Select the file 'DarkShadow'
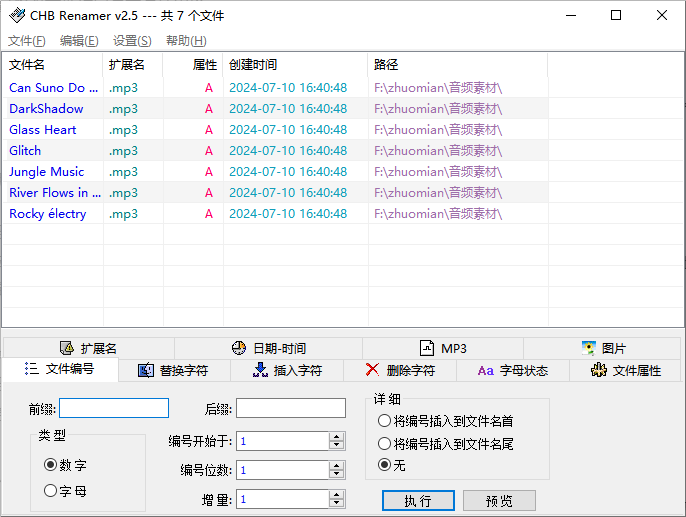Viewport: 686px width, 517px height. click(46, 108)
